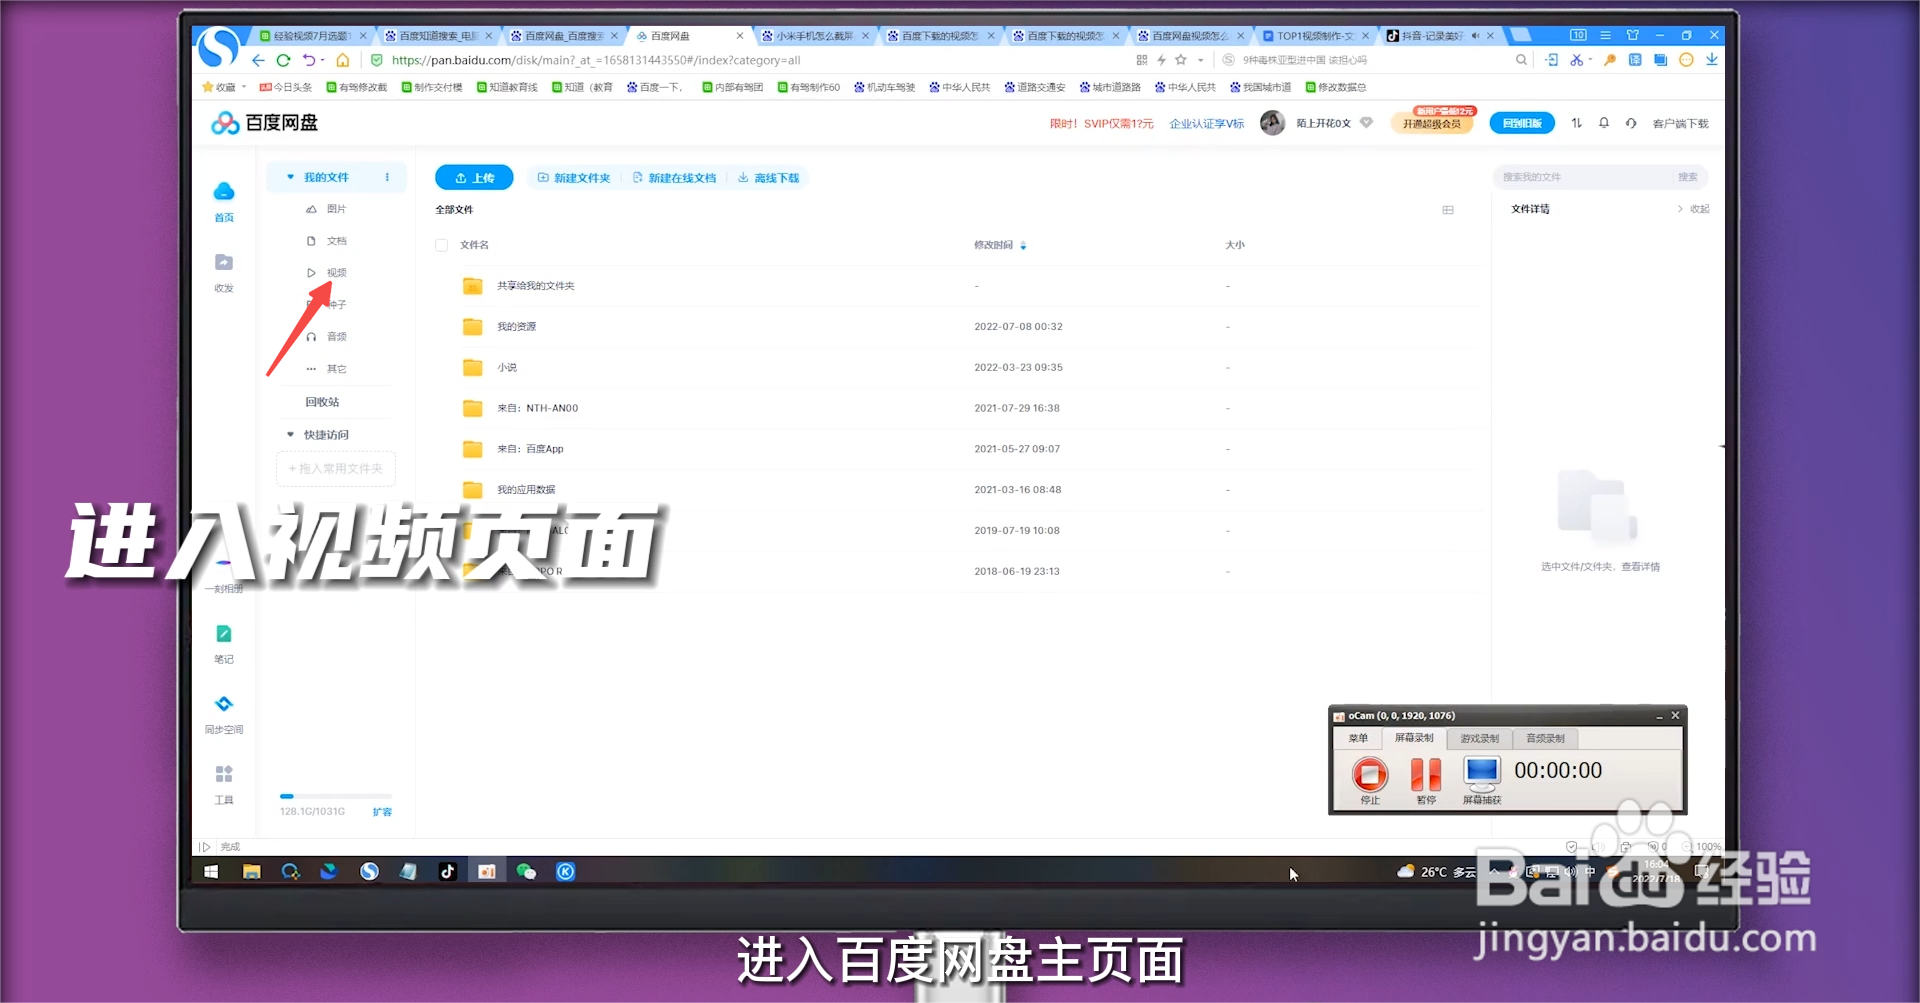Click the customer service headset icon
This screenshot has width=1920, height=1003.
pos(1631,123)
